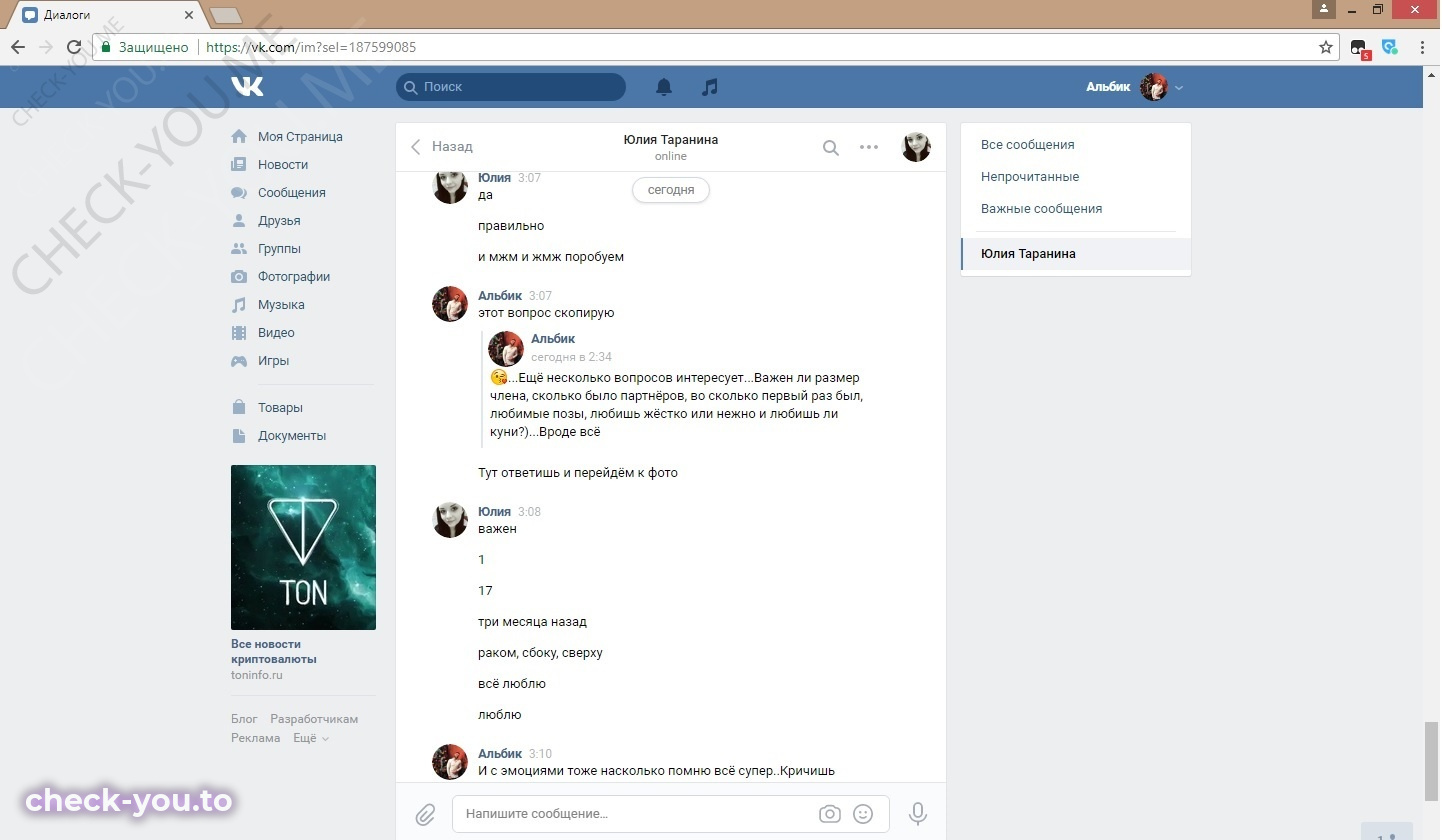Open the Chrome user profile button

coord(1325,9)
